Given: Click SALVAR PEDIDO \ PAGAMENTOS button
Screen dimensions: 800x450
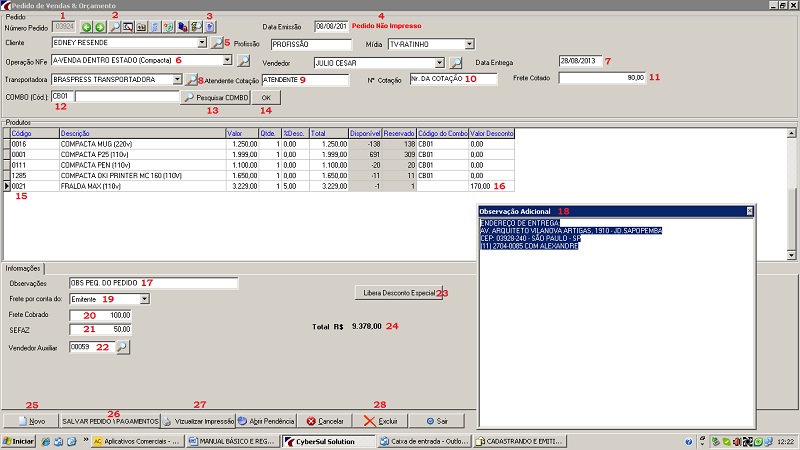Looking at the screenshot, I should tap(110, 421).
